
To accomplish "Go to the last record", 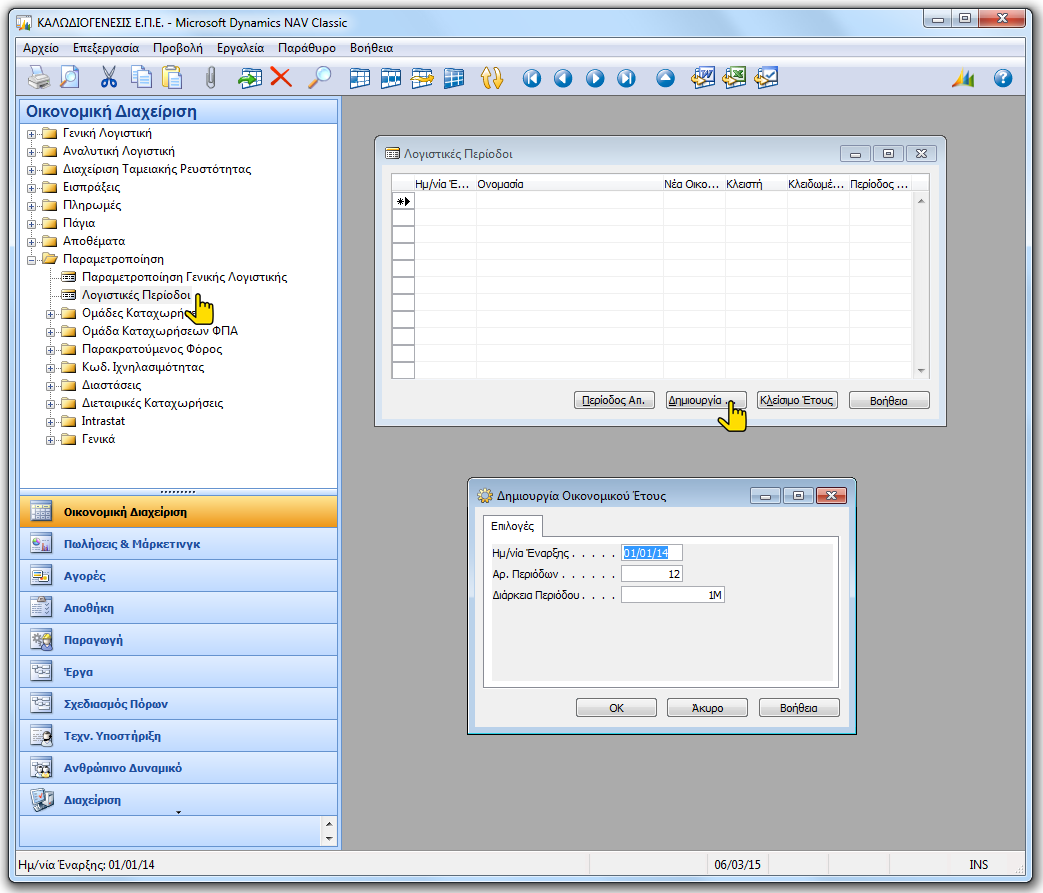I will tap(626, 79).
